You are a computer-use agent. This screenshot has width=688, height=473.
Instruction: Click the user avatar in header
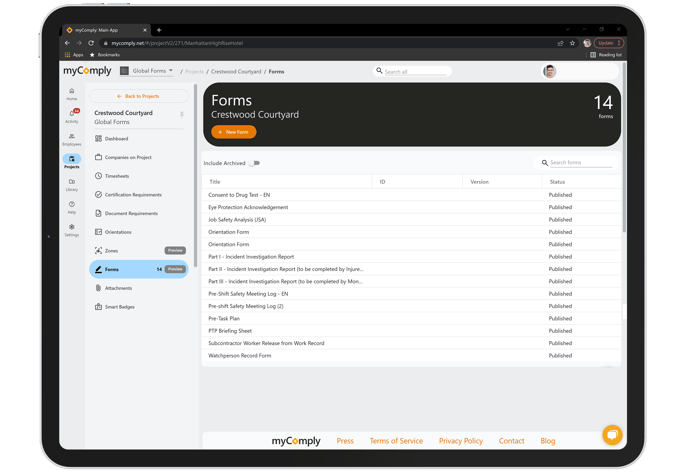point(549,71)
